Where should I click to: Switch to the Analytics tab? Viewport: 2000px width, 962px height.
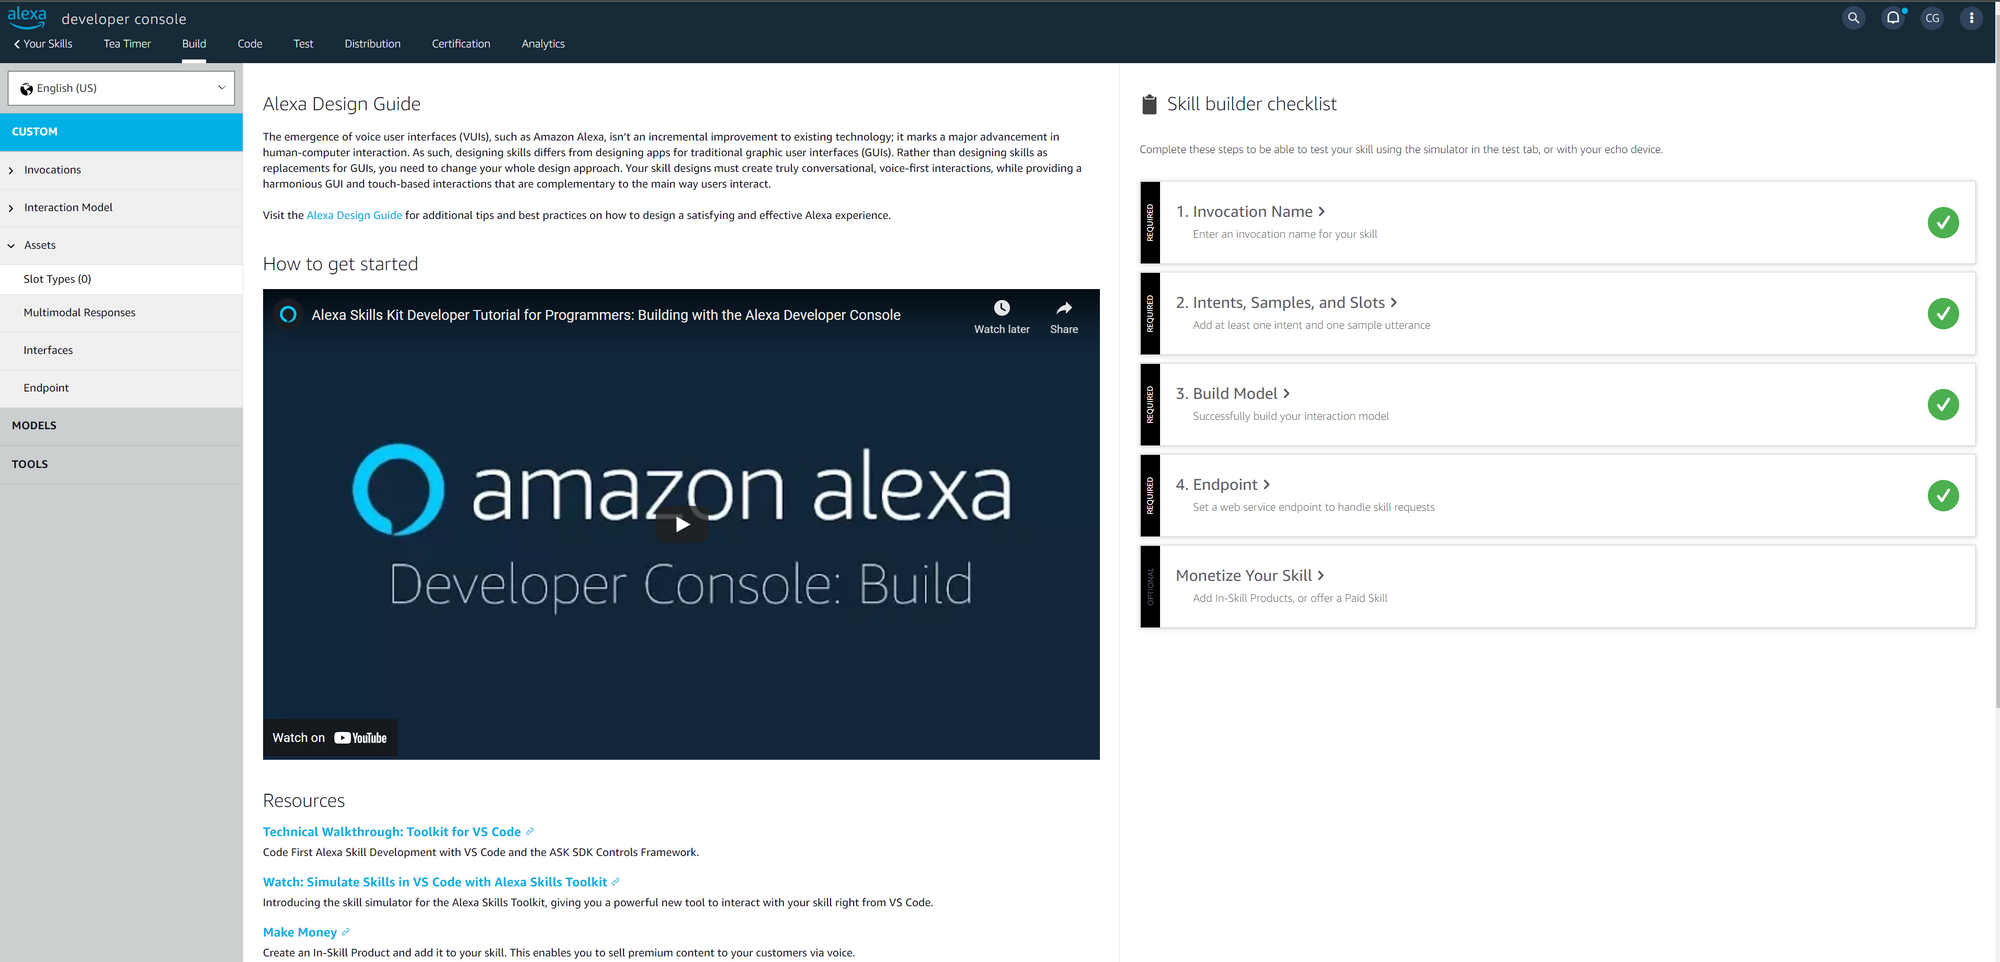click(543, 44)
